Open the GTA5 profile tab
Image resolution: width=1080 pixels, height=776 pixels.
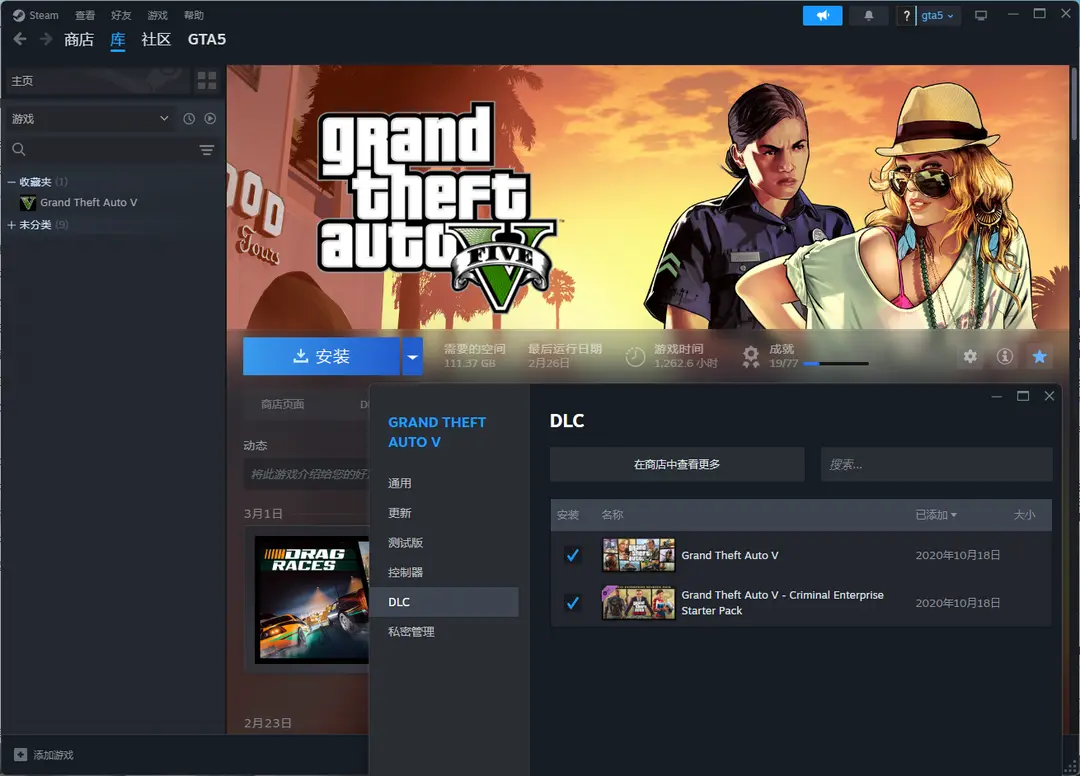[x=207, y=40]
